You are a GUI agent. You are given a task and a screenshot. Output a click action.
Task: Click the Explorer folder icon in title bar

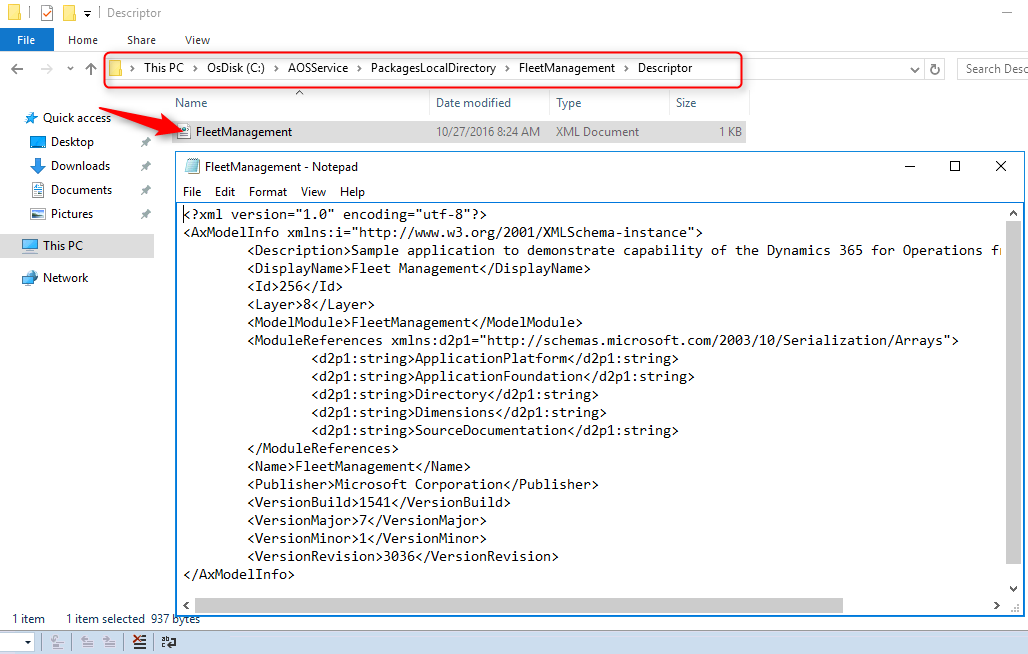click(x=14, y=12)
